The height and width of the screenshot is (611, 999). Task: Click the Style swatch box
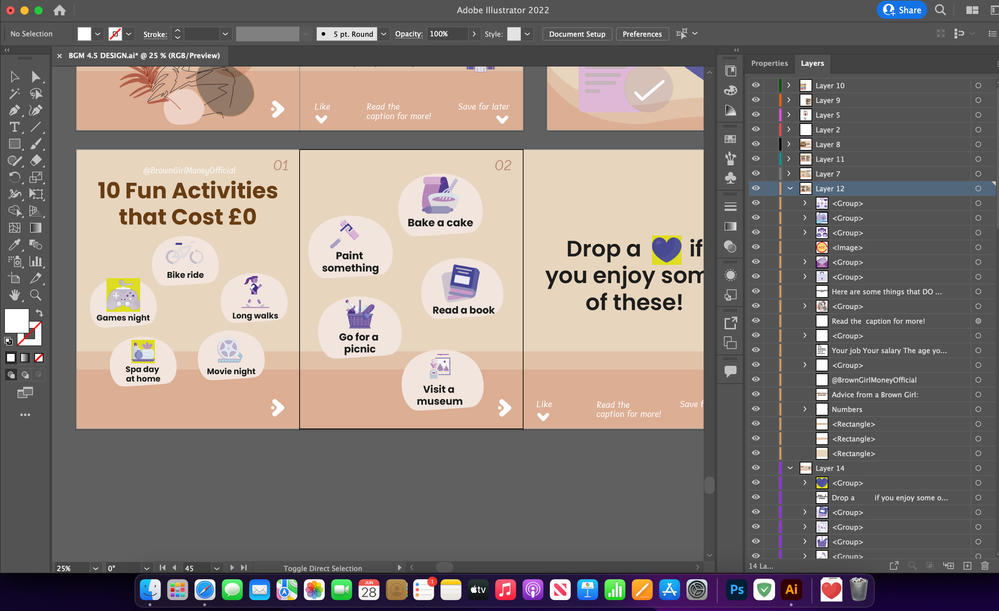(x=514, y=34)
